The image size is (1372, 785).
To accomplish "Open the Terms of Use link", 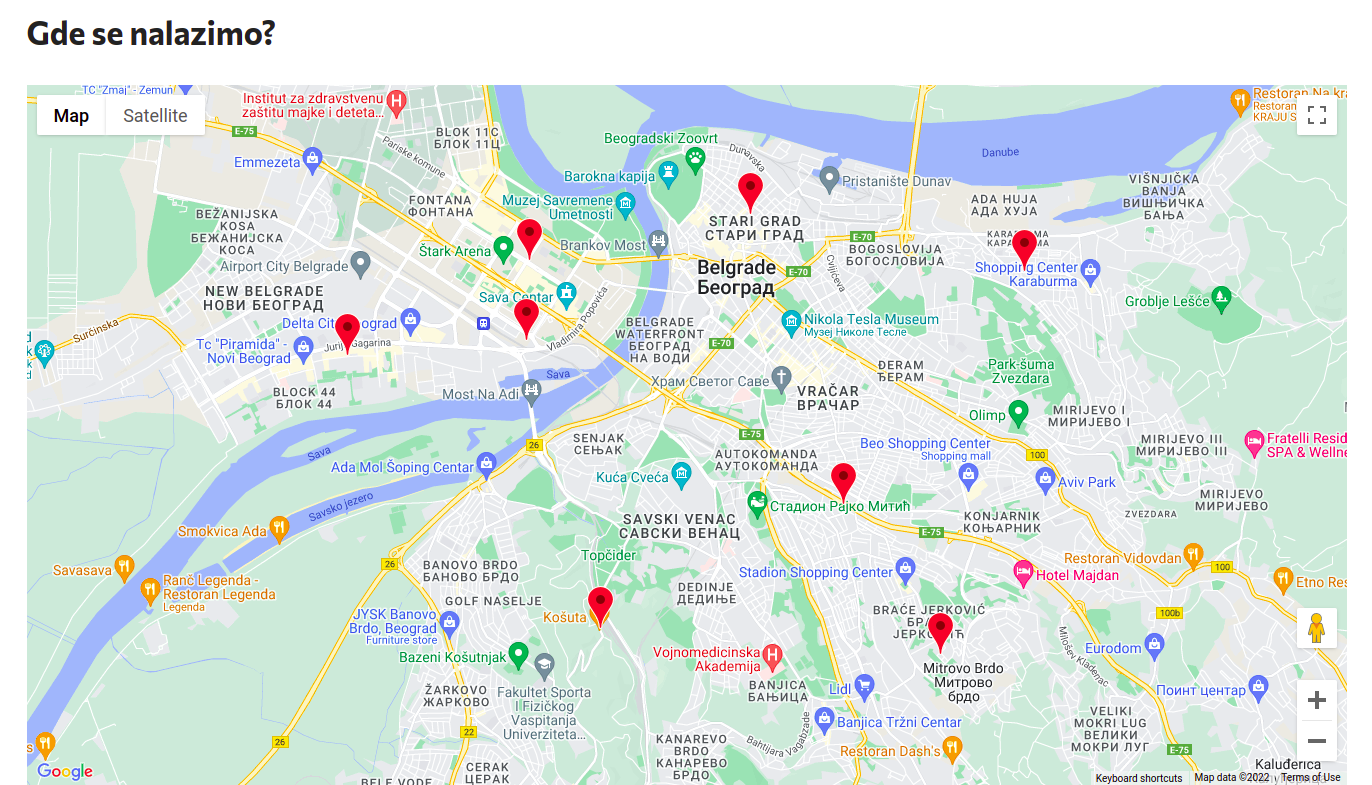I will [x=1310, y=778].
